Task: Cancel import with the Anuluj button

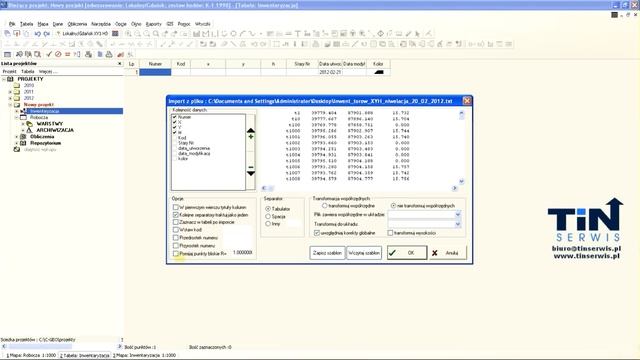Action: pyautogui.click(x=447, y=253)
